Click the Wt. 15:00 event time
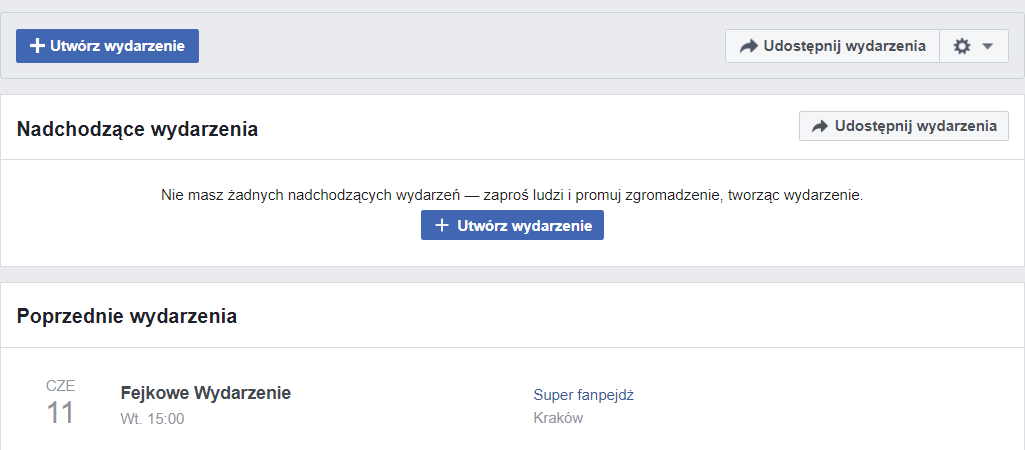The image size is (1025, 450). pos(152,419)
